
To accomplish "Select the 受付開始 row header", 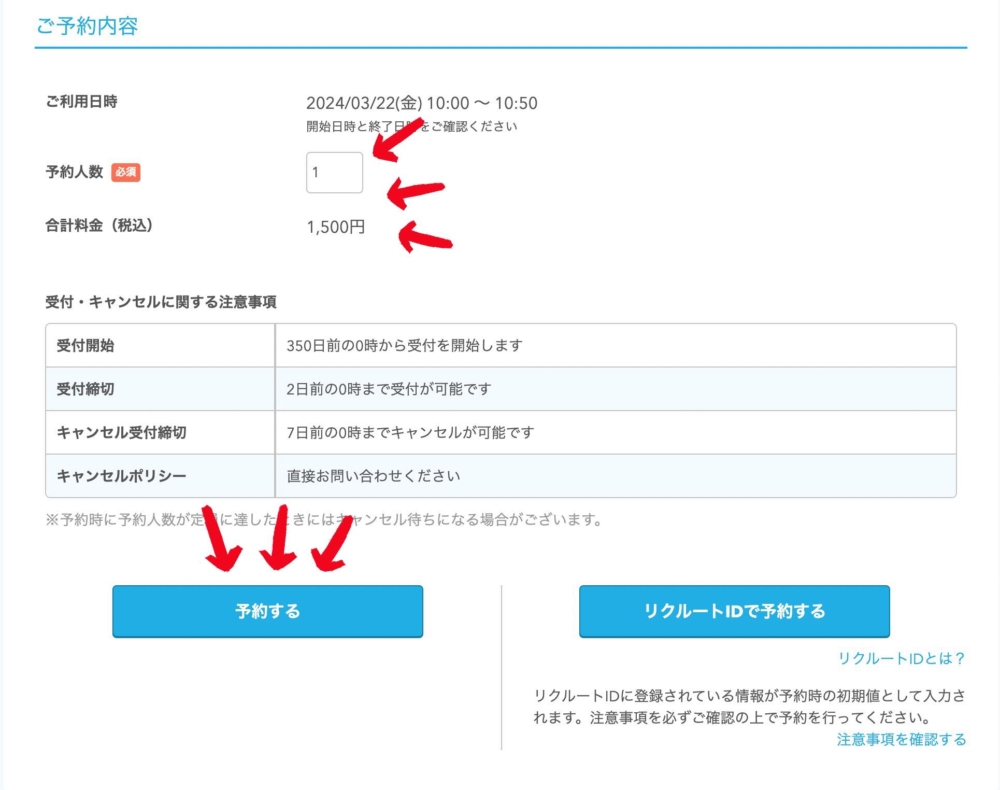I will [85, 346].
